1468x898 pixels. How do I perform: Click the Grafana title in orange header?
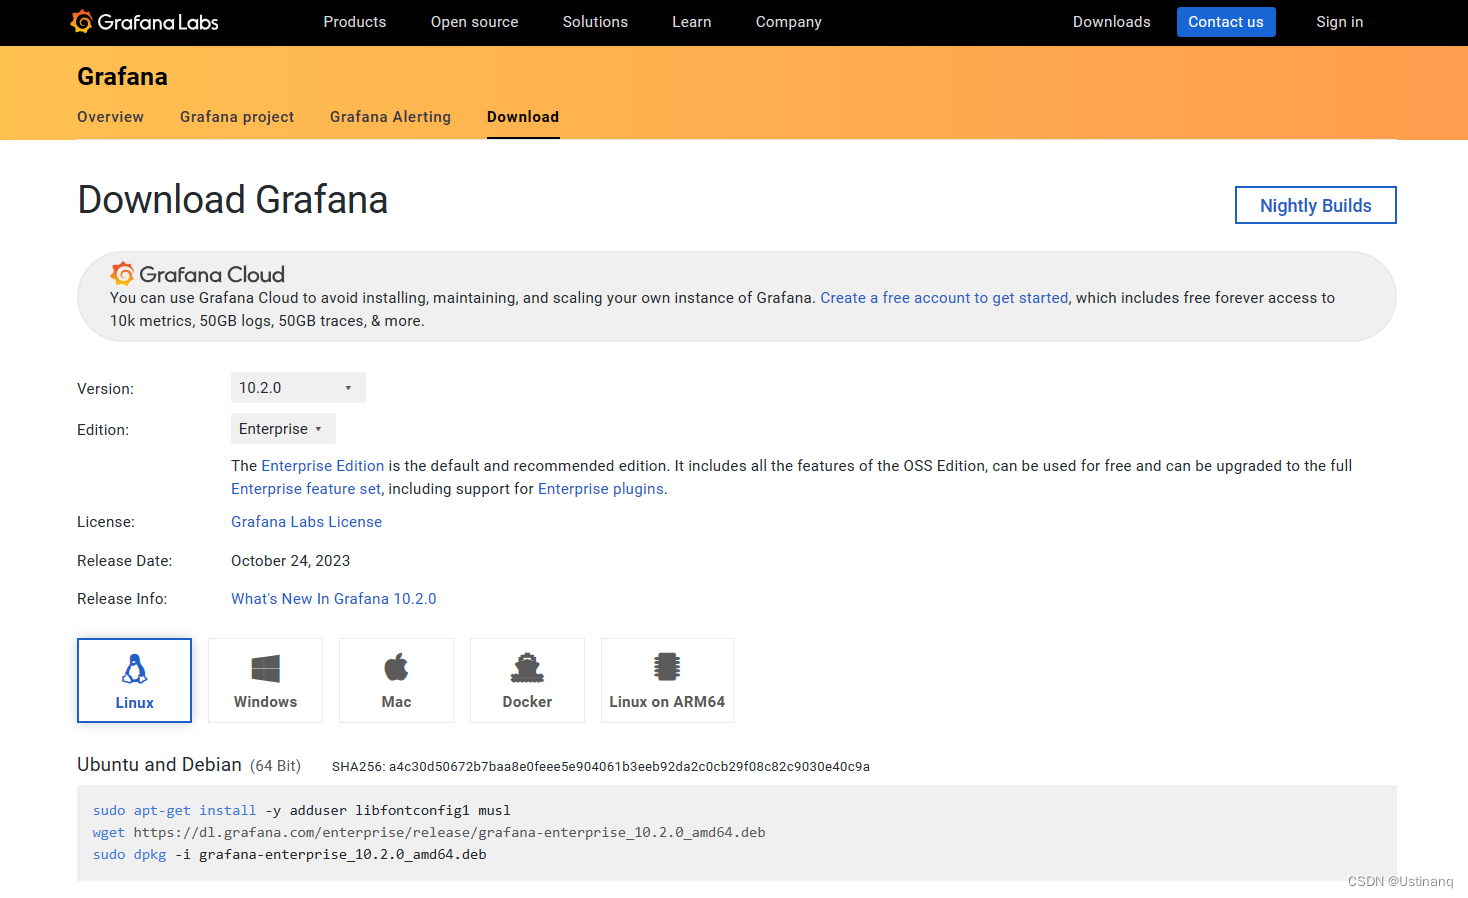(x=122, y=77)
